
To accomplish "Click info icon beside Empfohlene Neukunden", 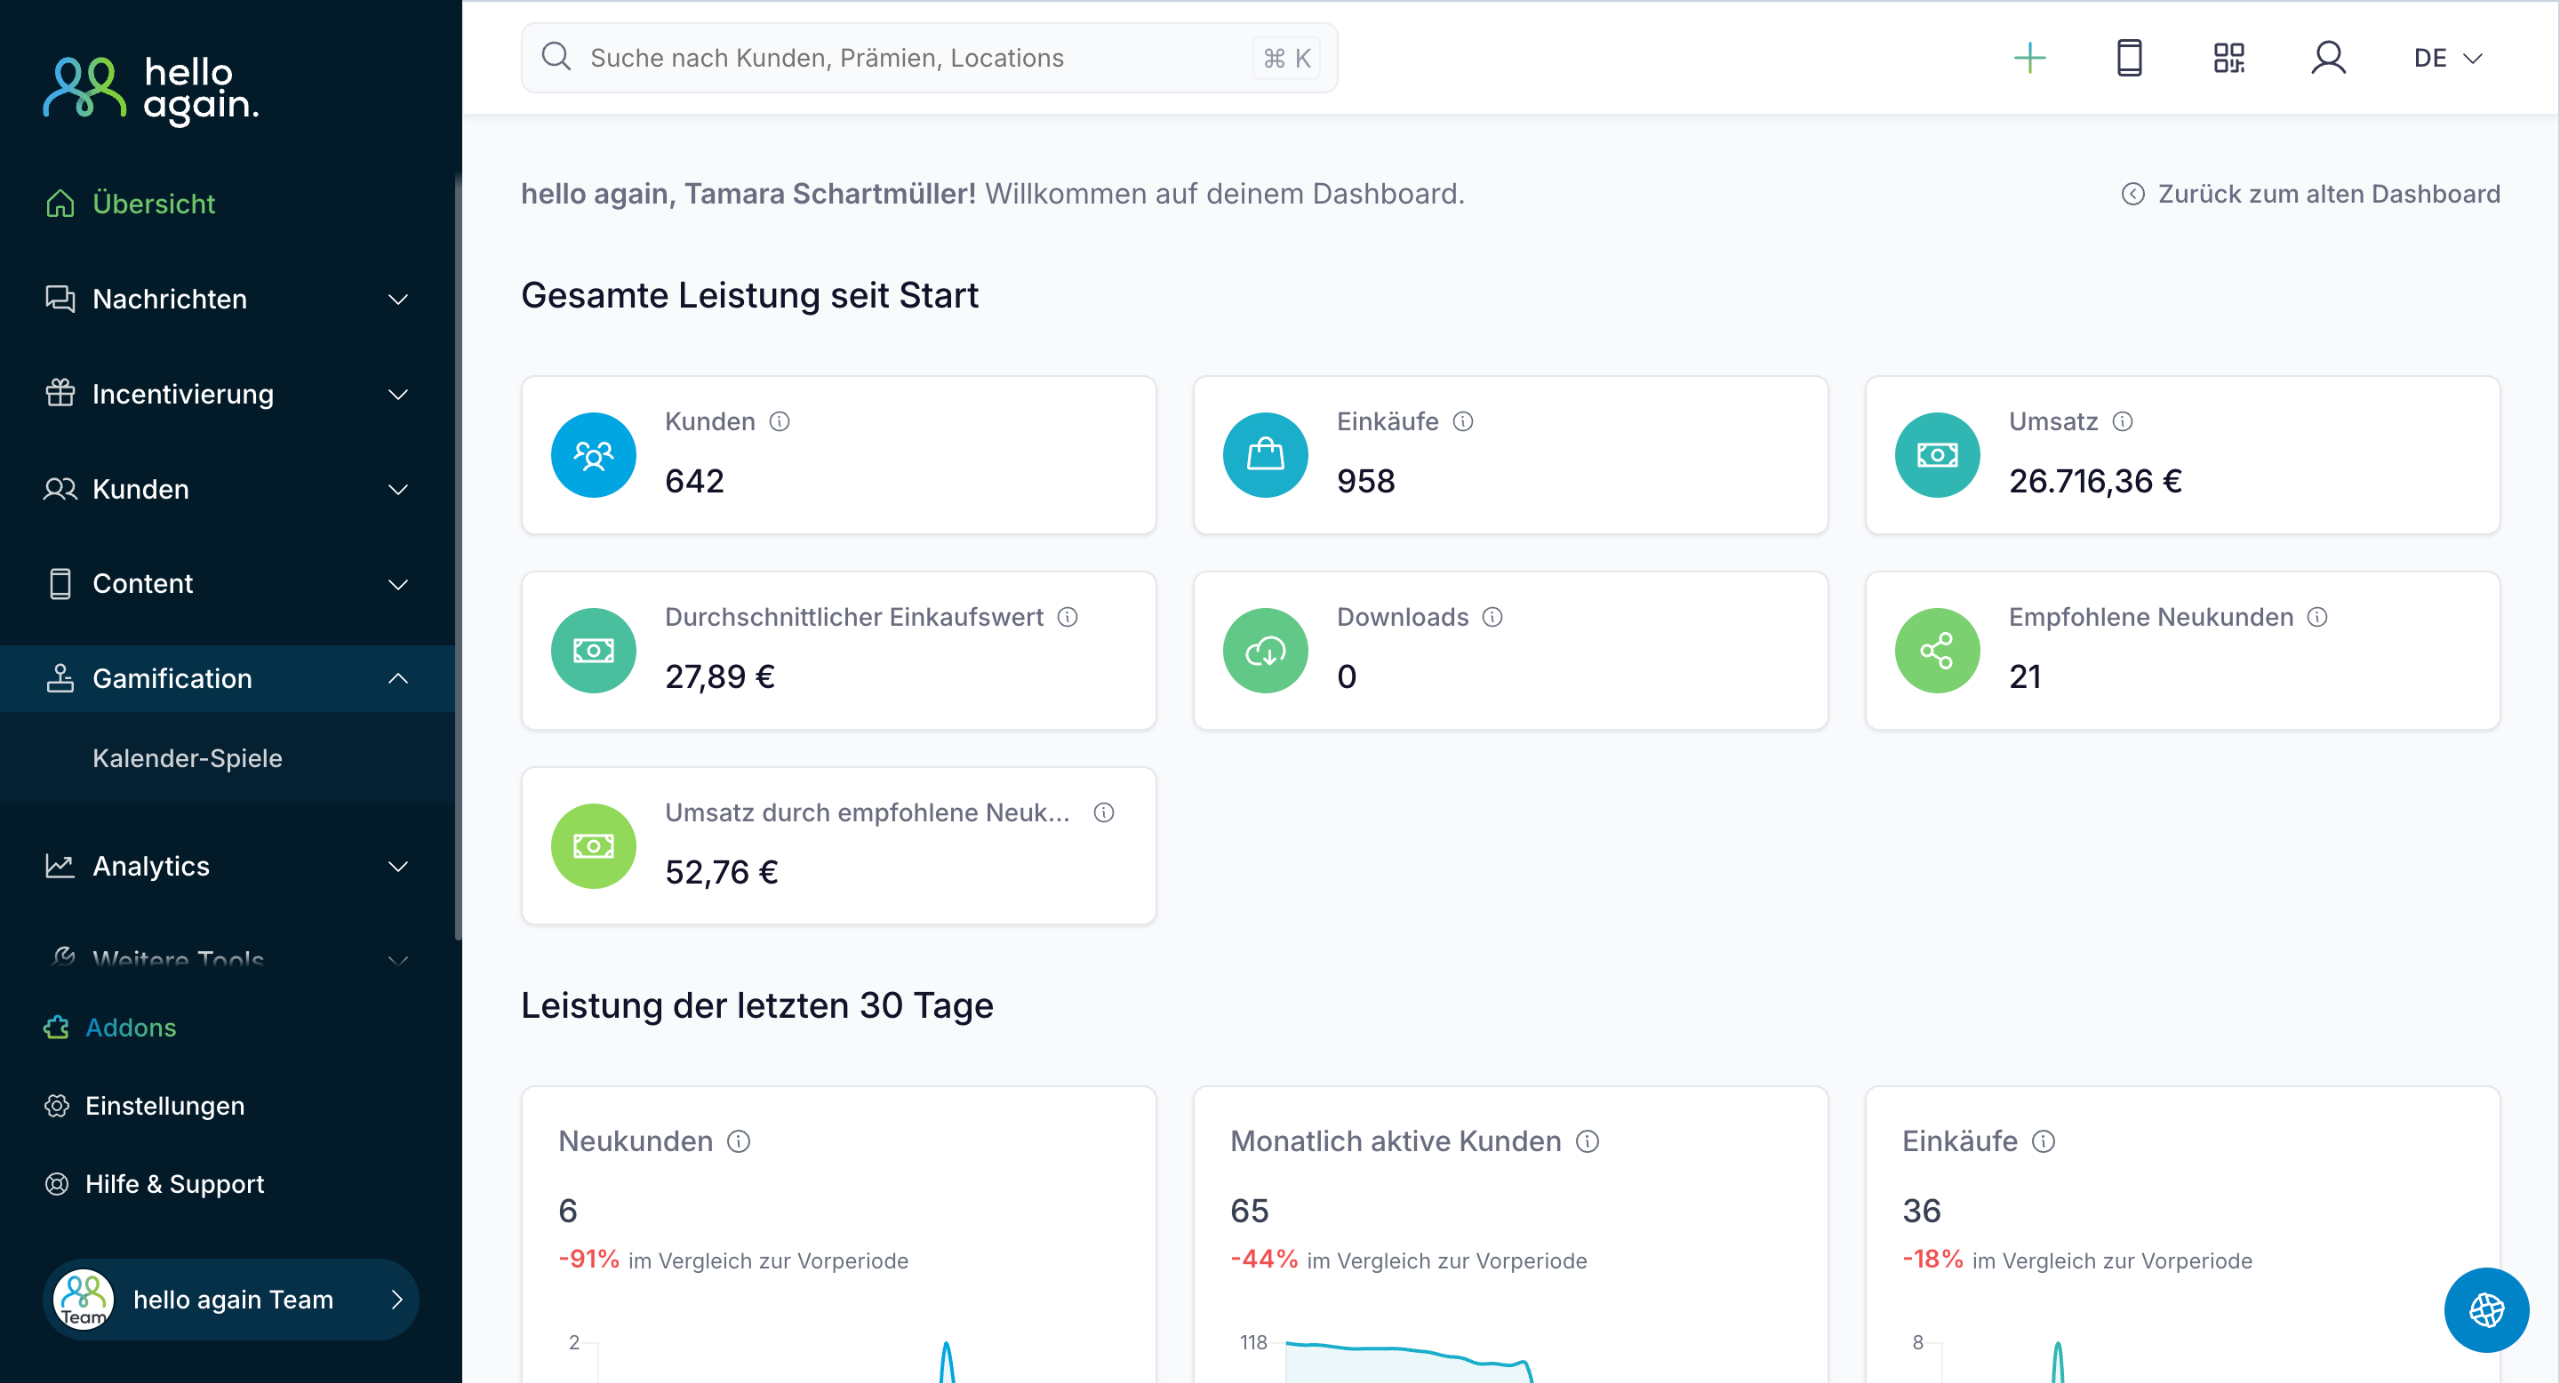I will 2317,617.
